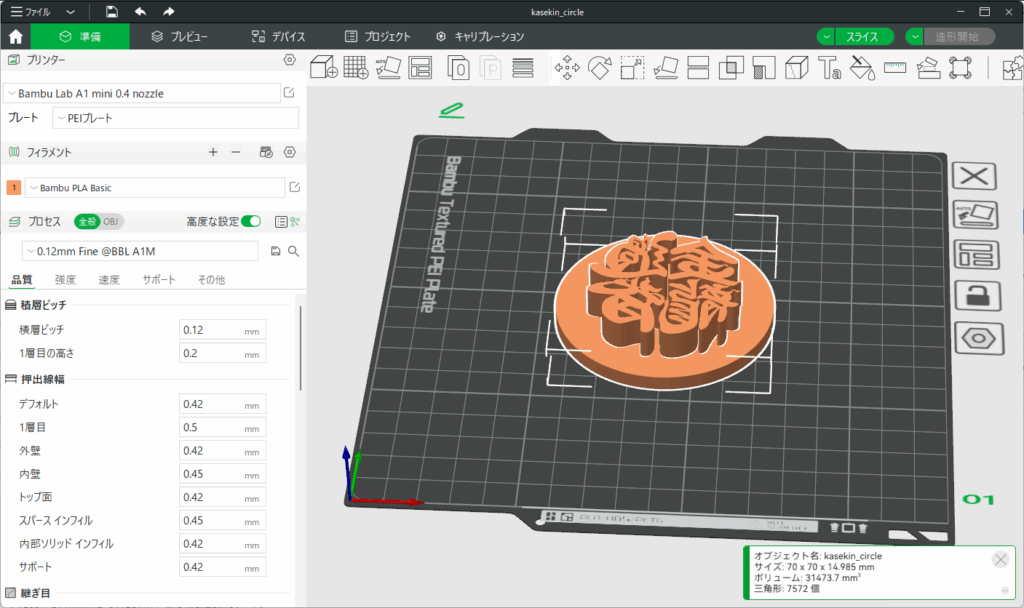
Task: Click the redo arrow in title bar
Action: pos(168,12)
